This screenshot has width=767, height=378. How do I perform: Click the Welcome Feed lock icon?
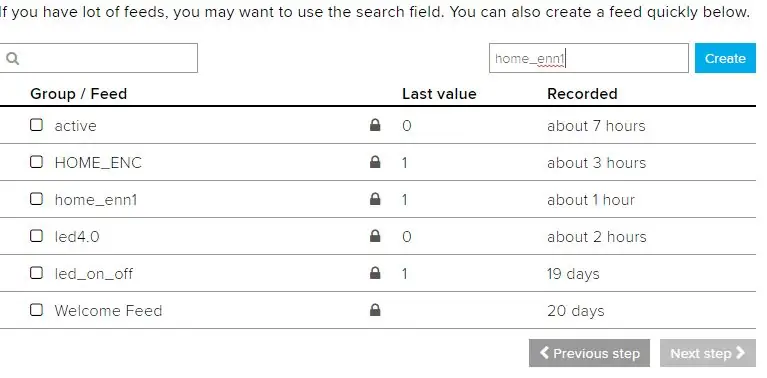click(375, 310)
